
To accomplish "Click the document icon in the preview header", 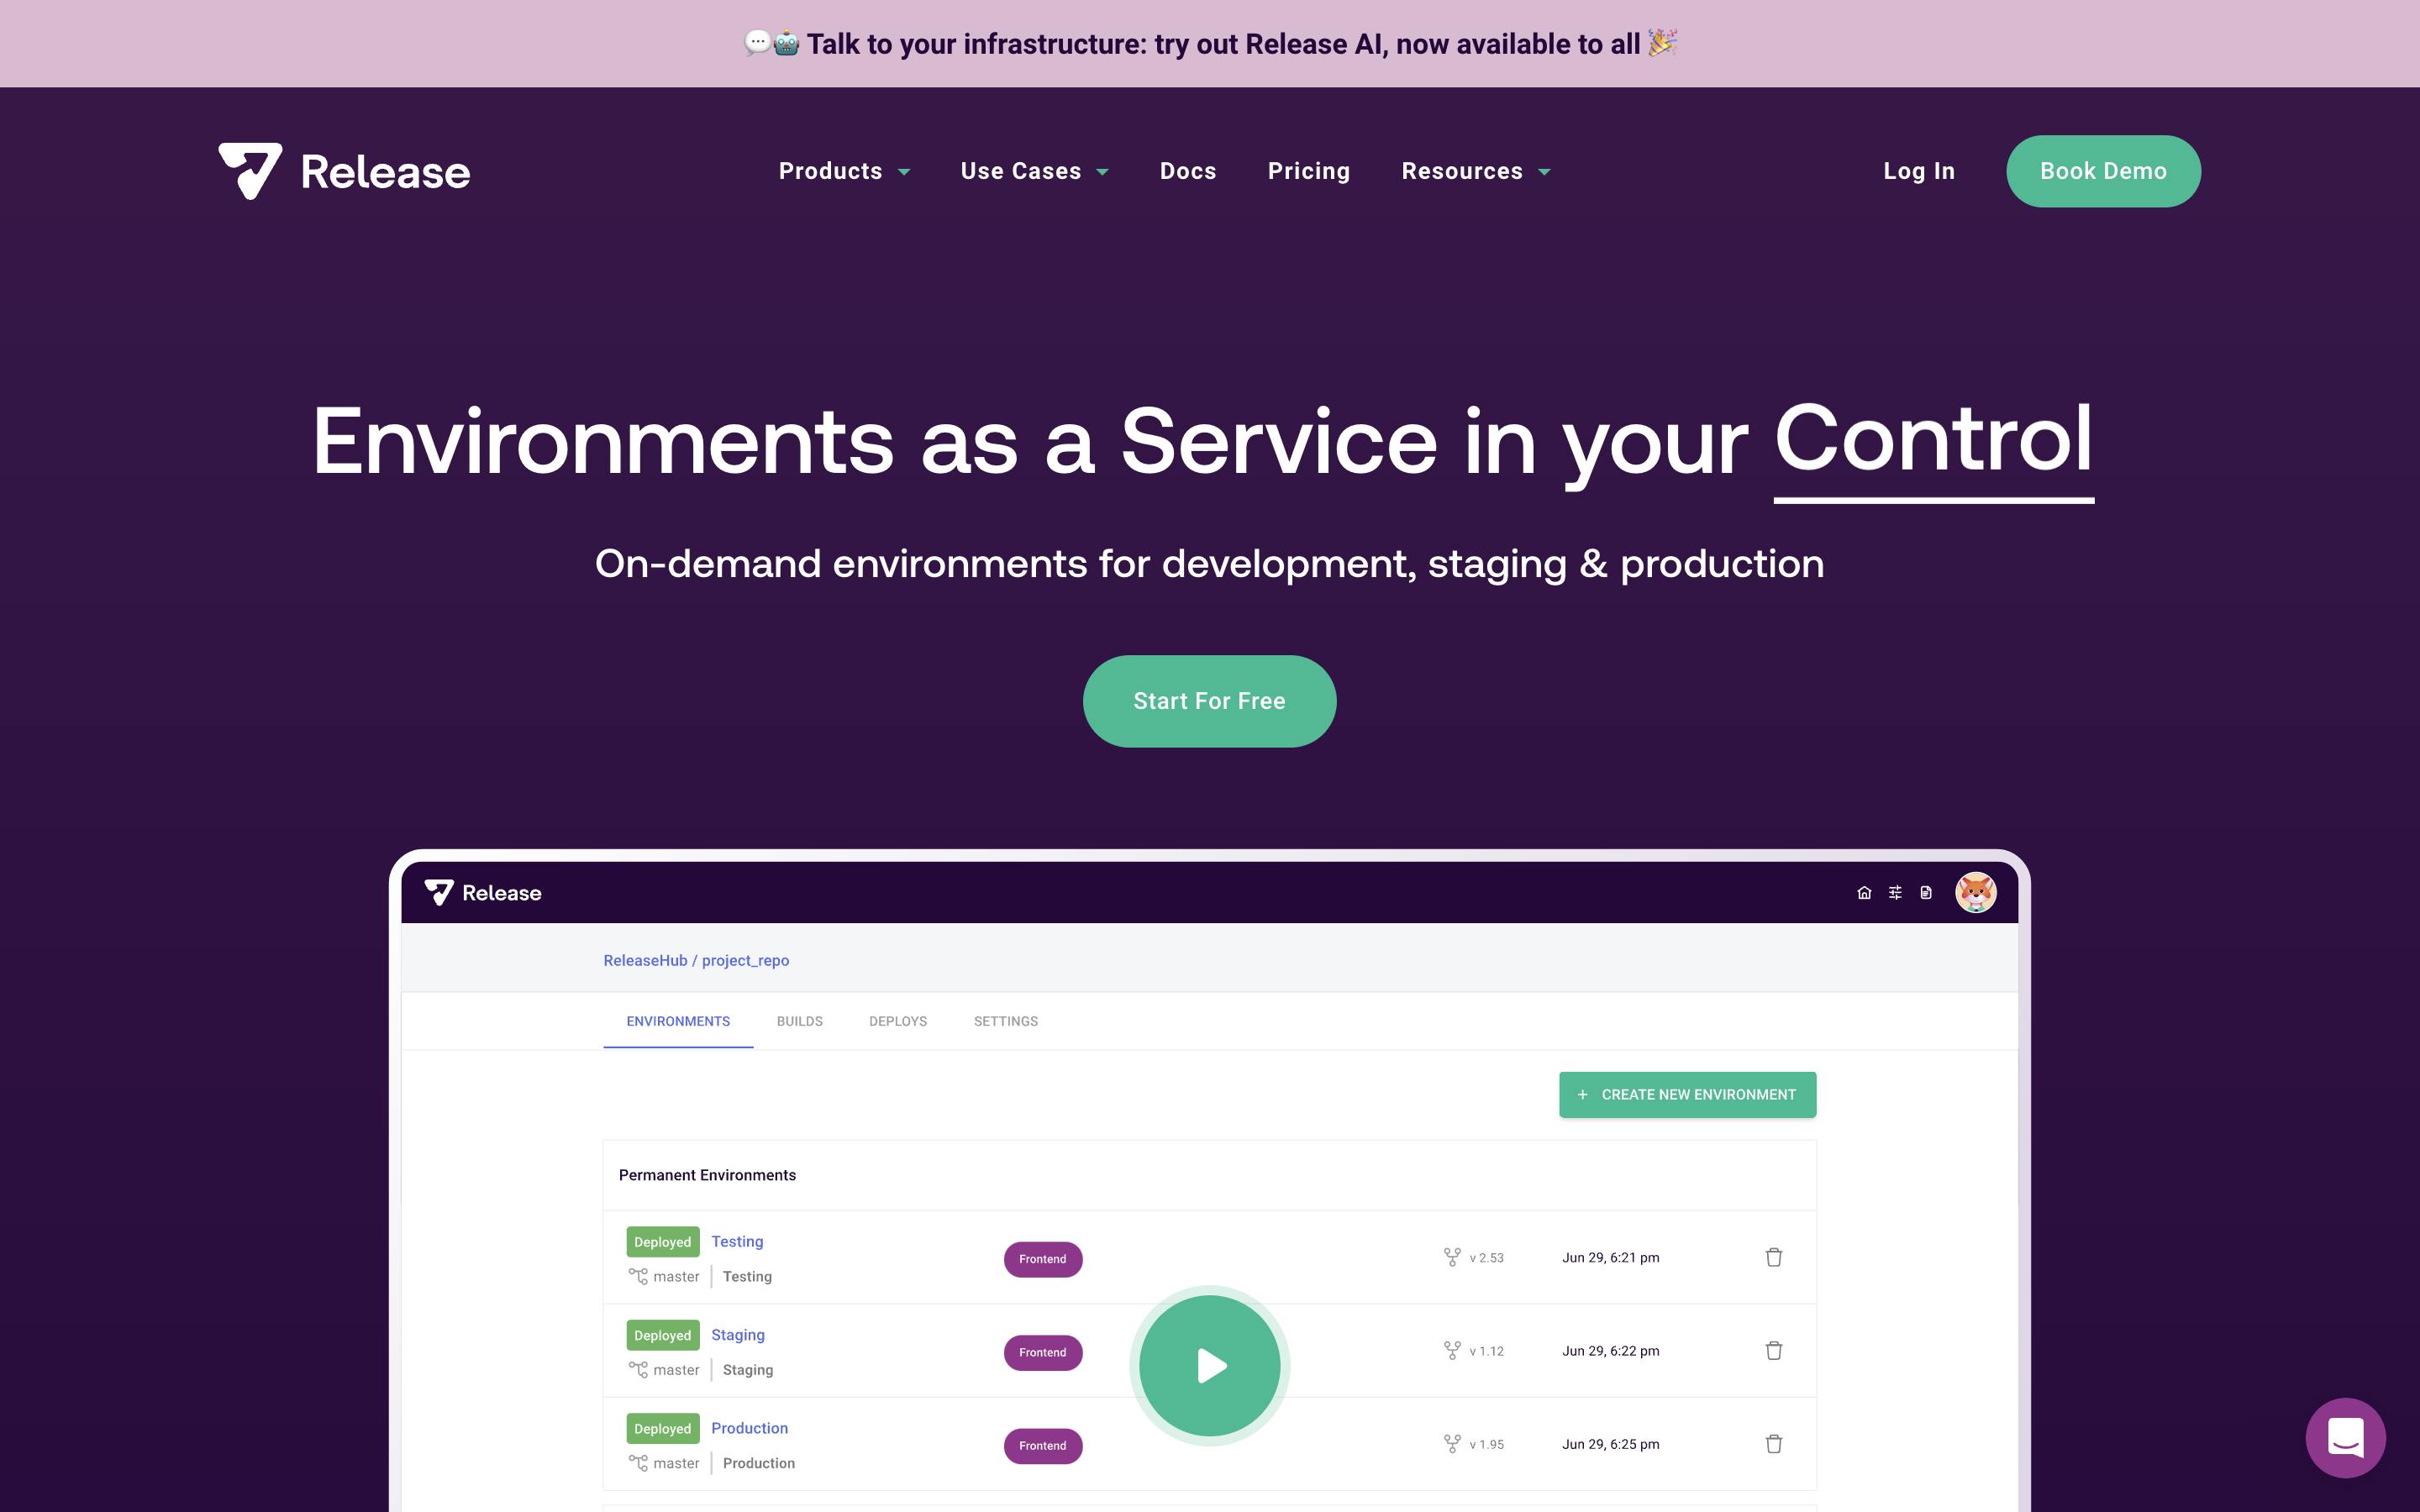I will [x=1926, y=892].
